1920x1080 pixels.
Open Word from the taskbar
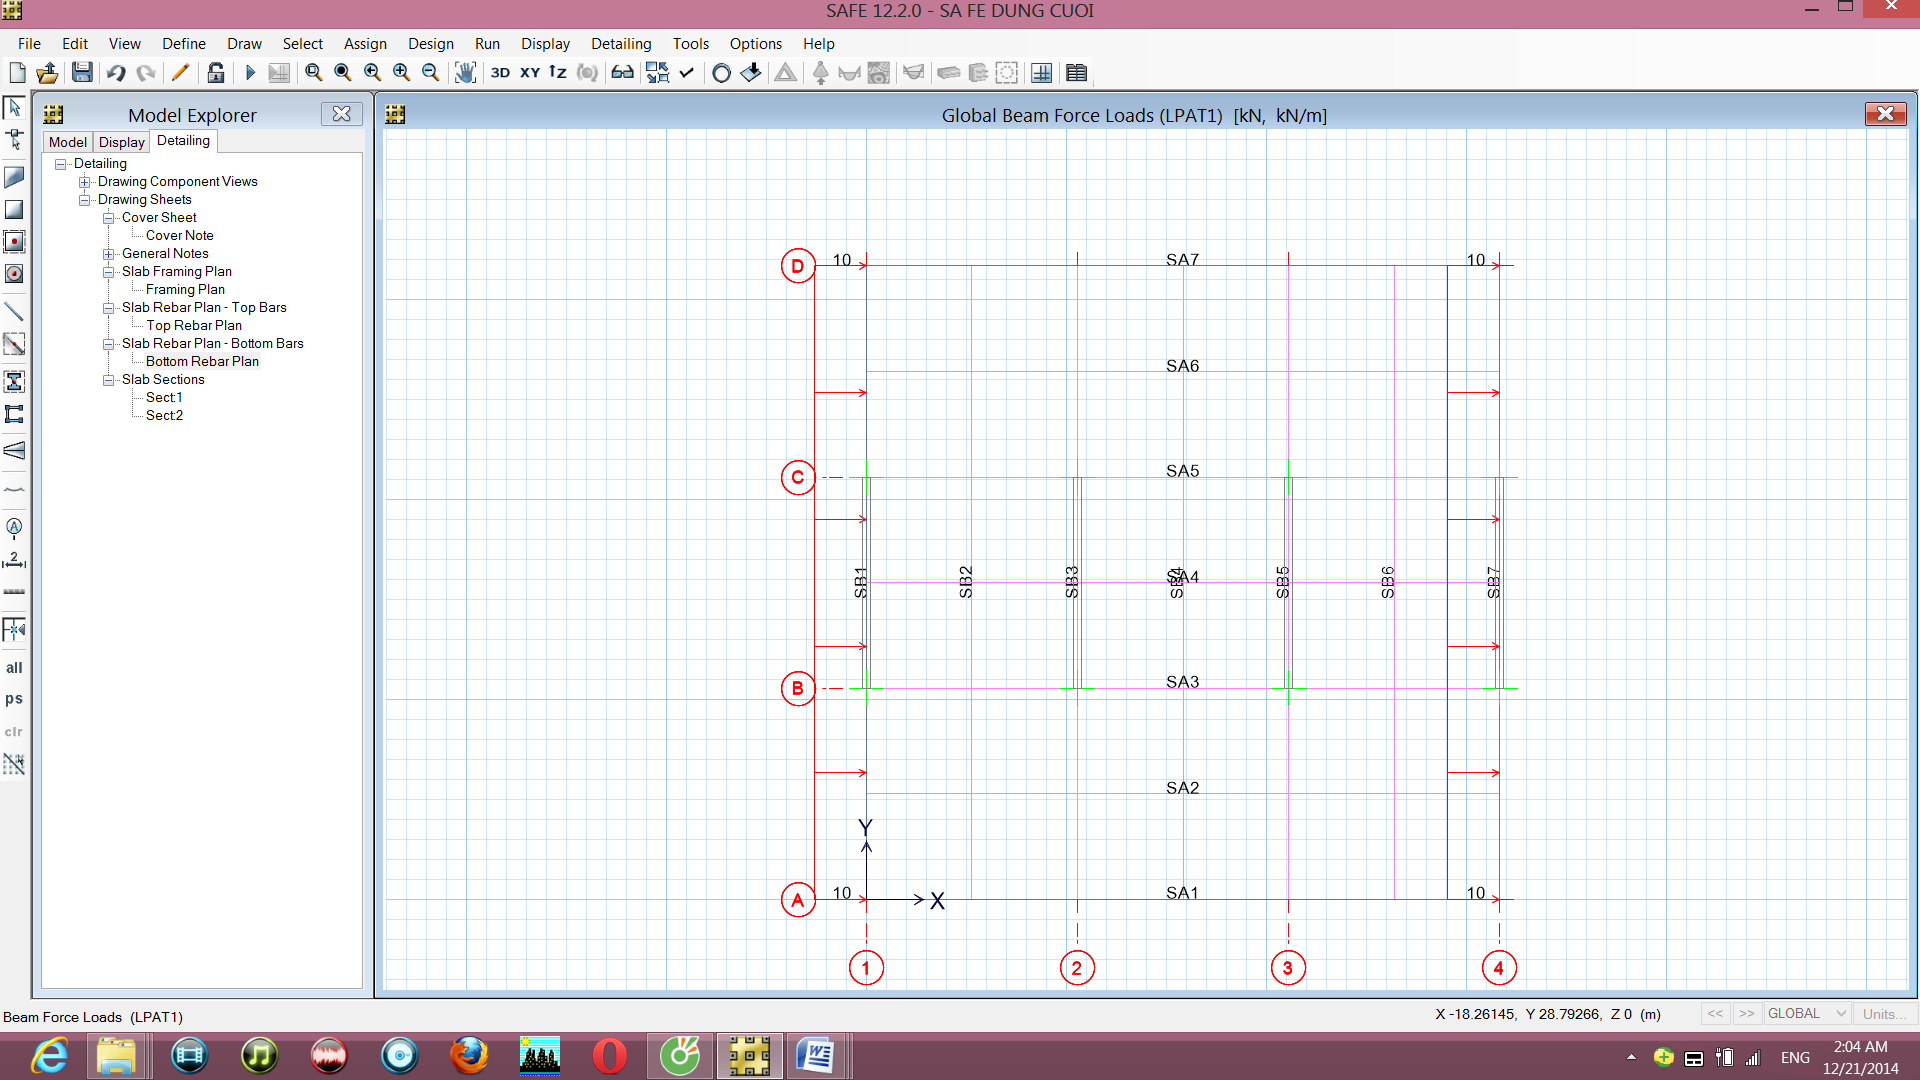click(x=816, y=1056)
